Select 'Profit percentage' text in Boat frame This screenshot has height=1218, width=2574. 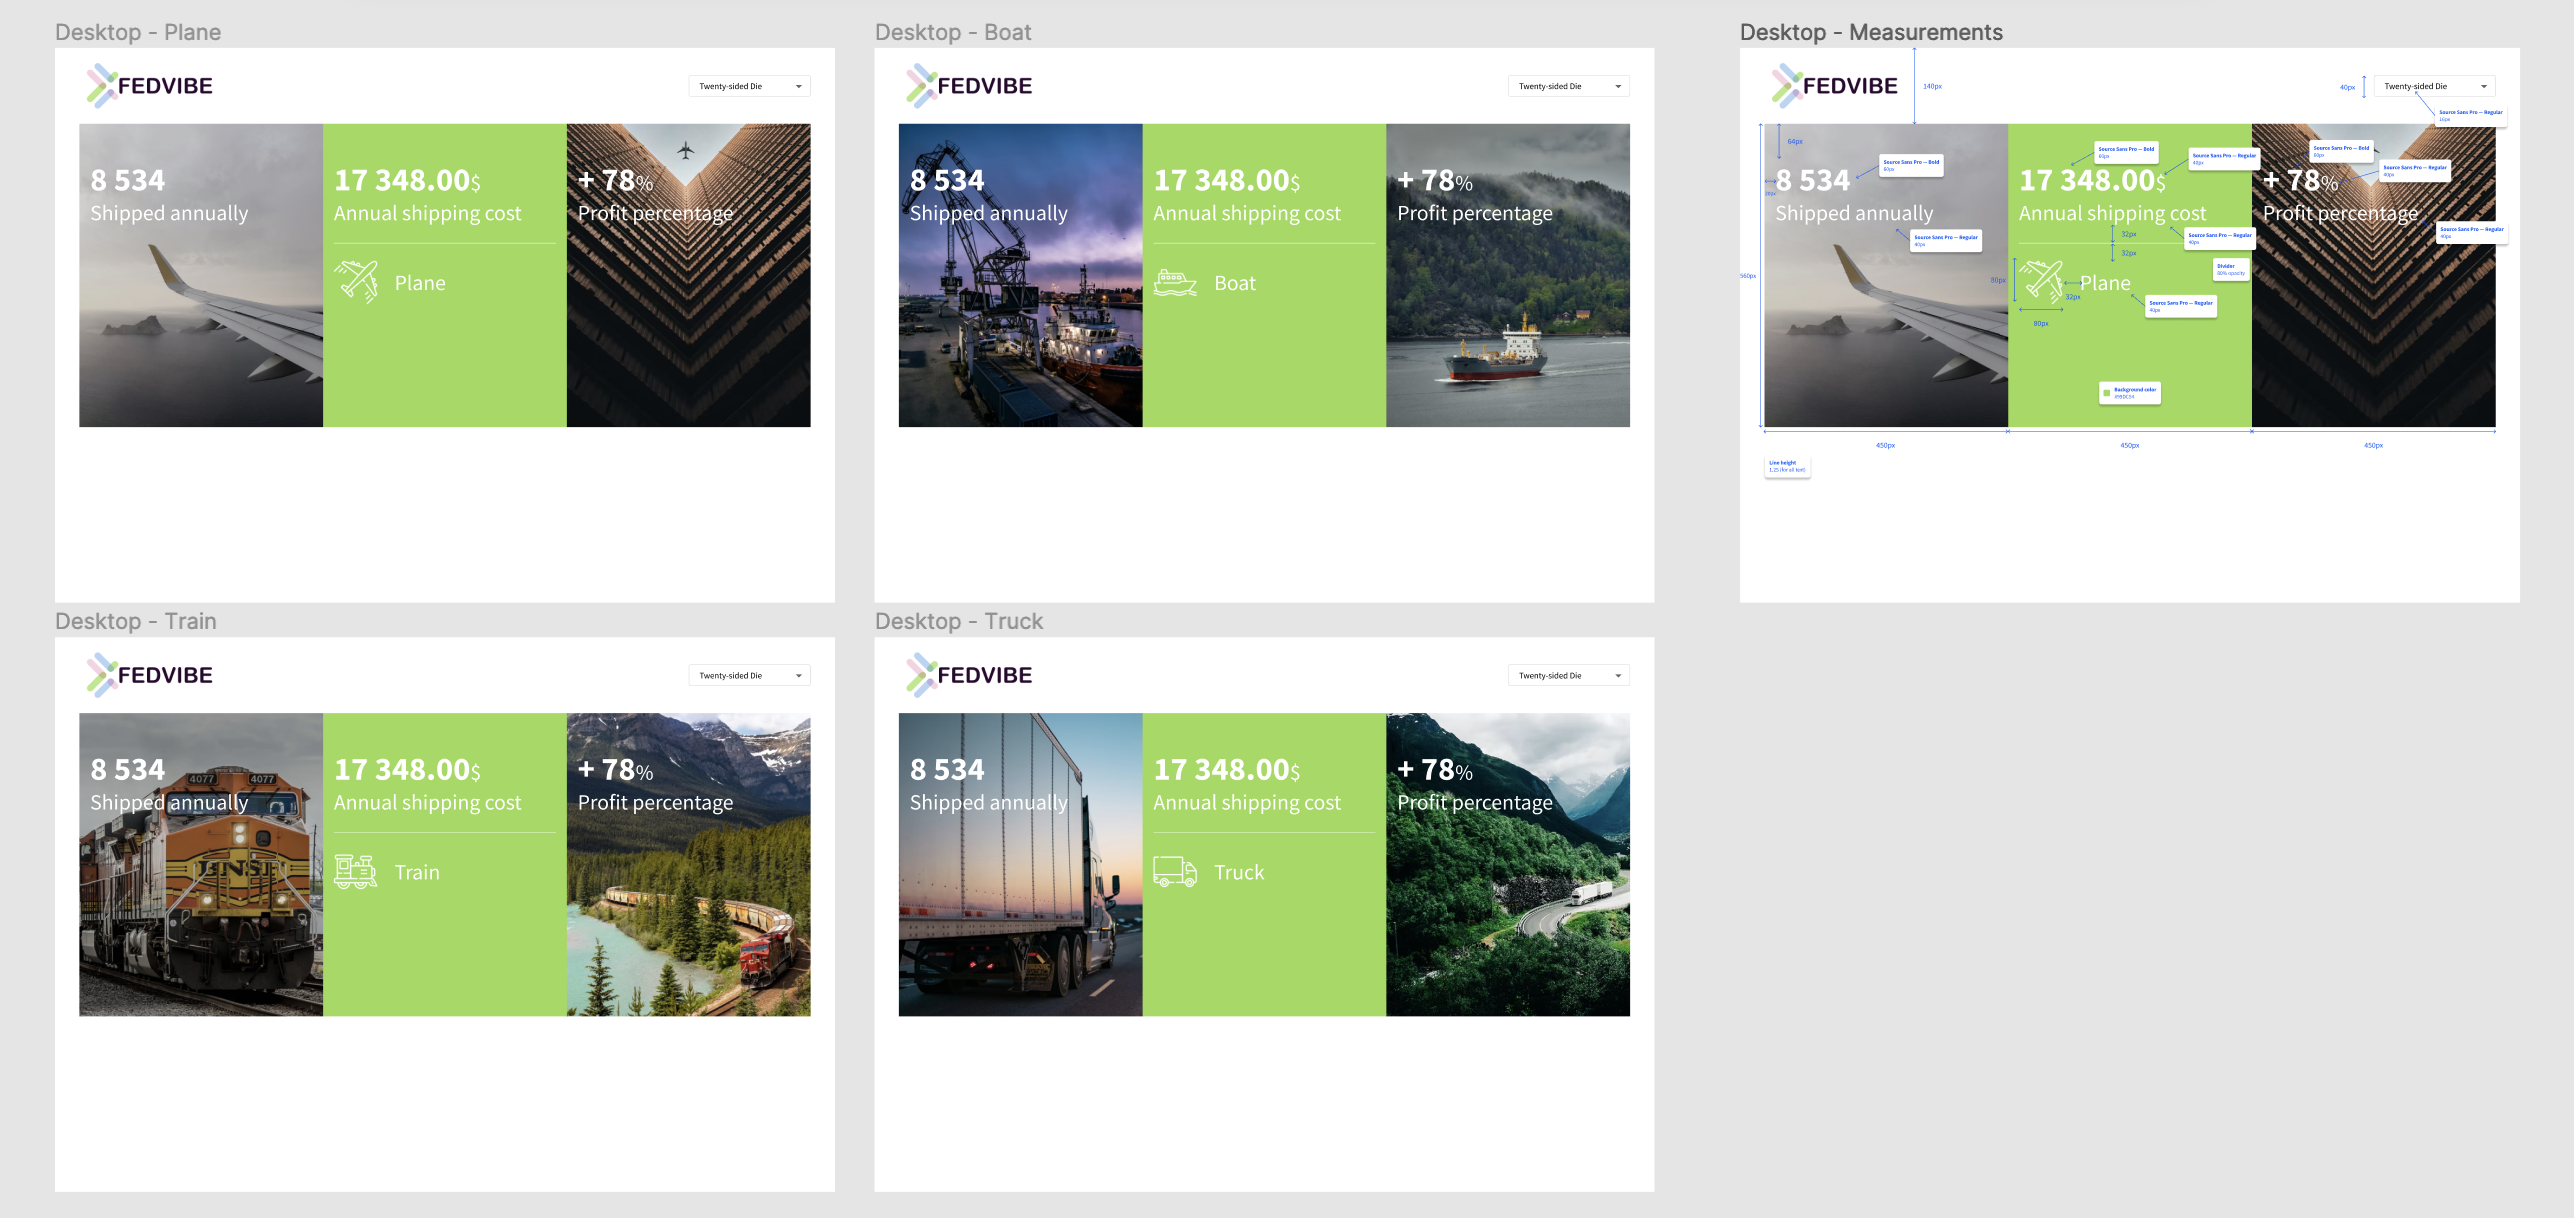(x=1475, y=213)
